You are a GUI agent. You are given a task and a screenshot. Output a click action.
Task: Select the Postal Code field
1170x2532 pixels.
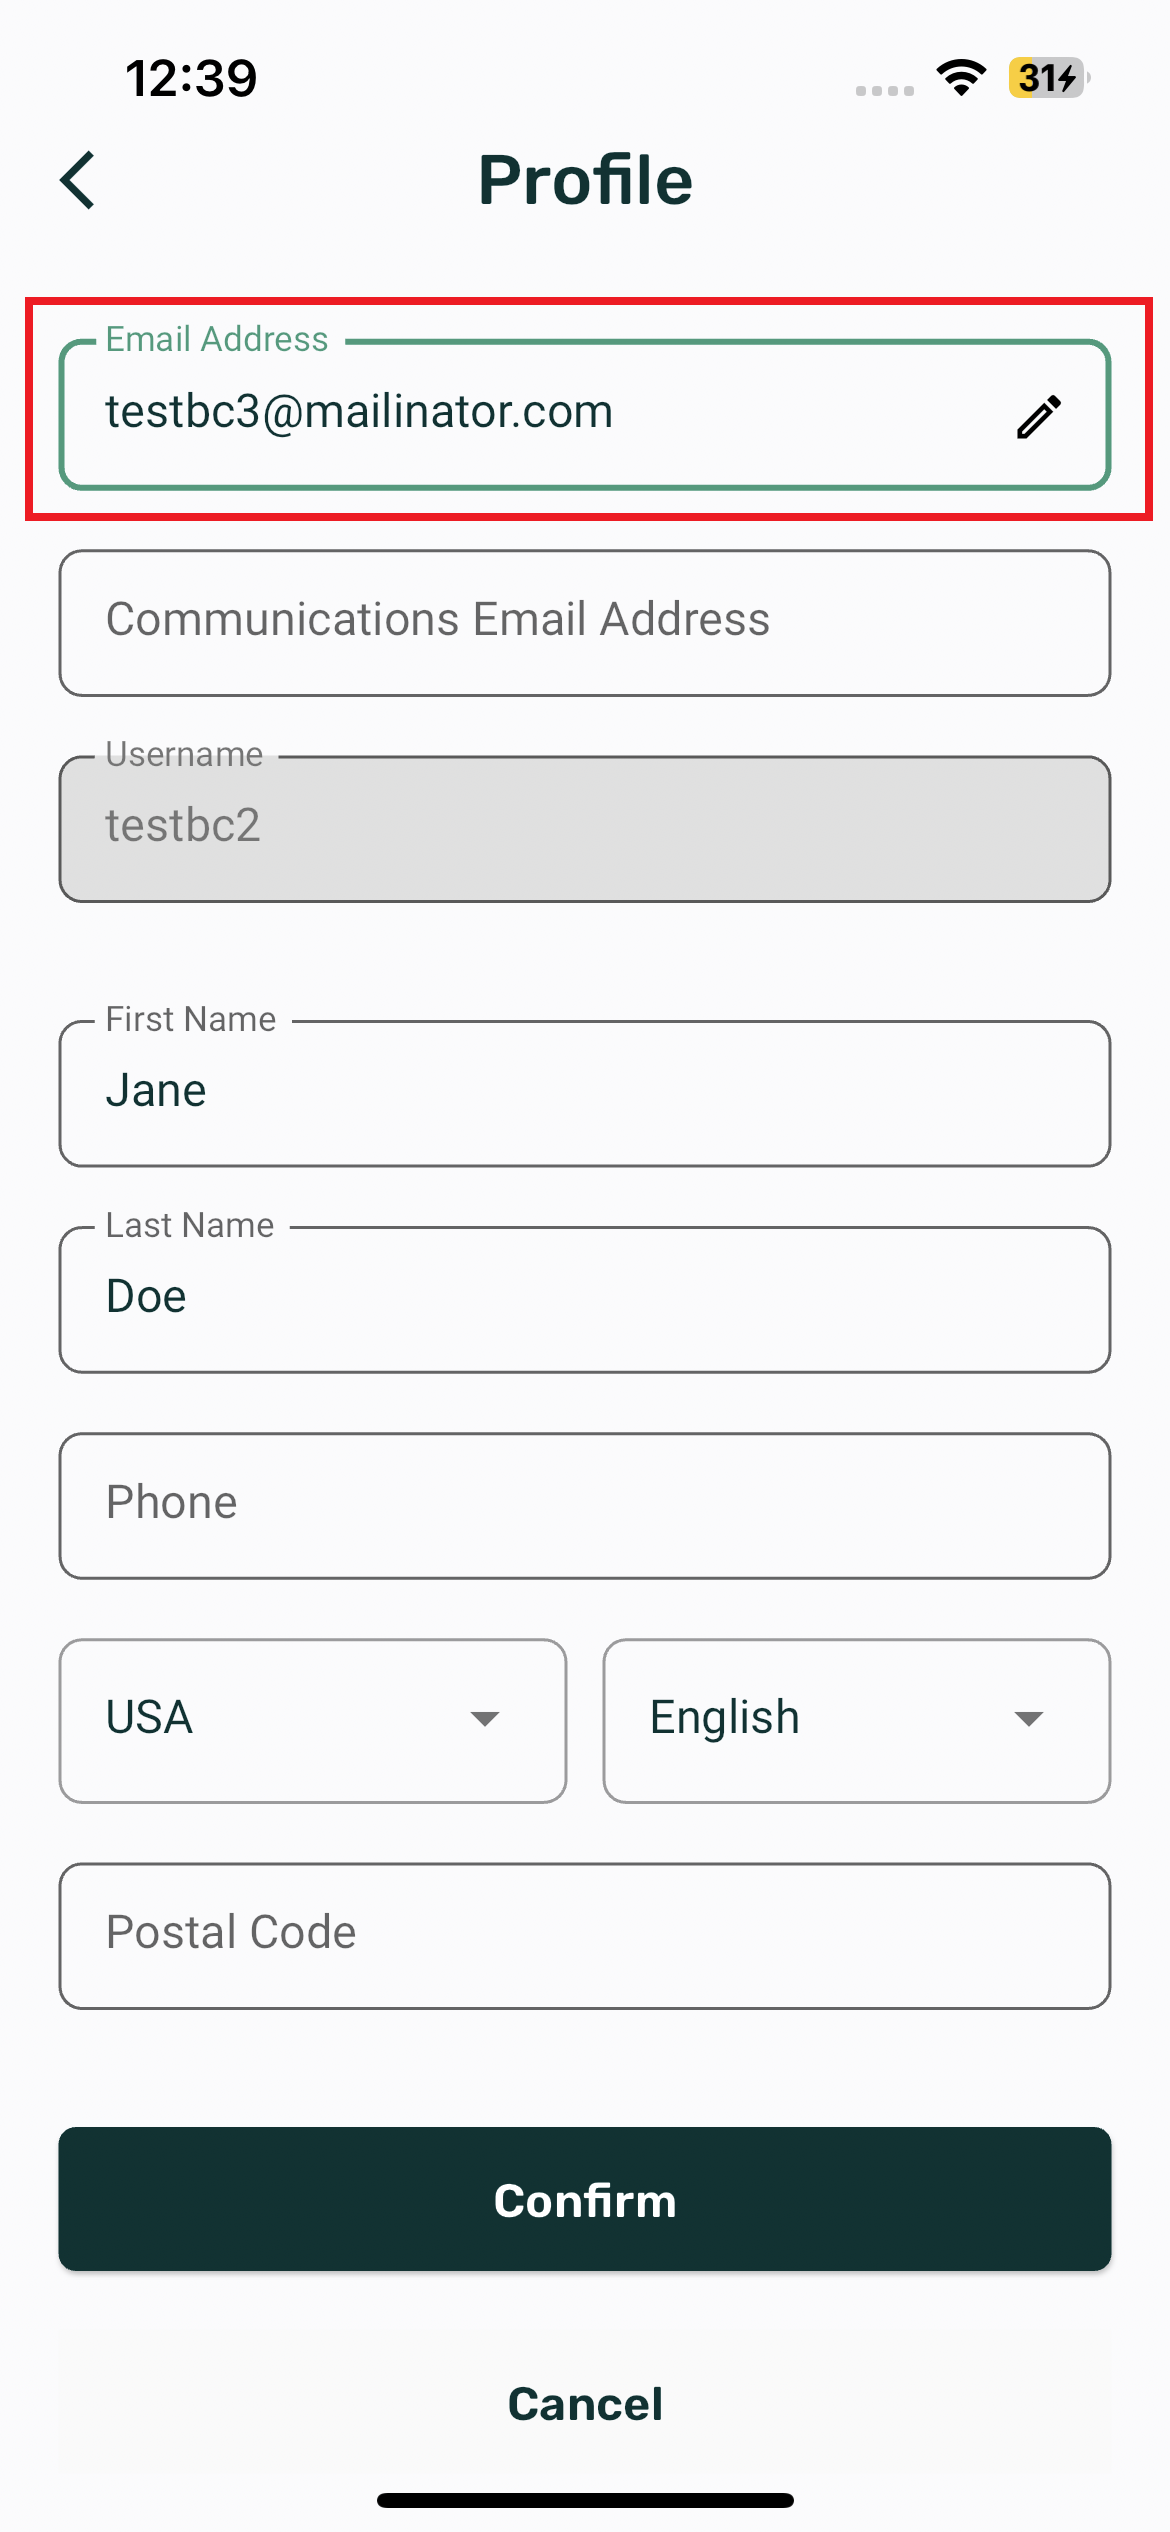[x=584, y=1935]
